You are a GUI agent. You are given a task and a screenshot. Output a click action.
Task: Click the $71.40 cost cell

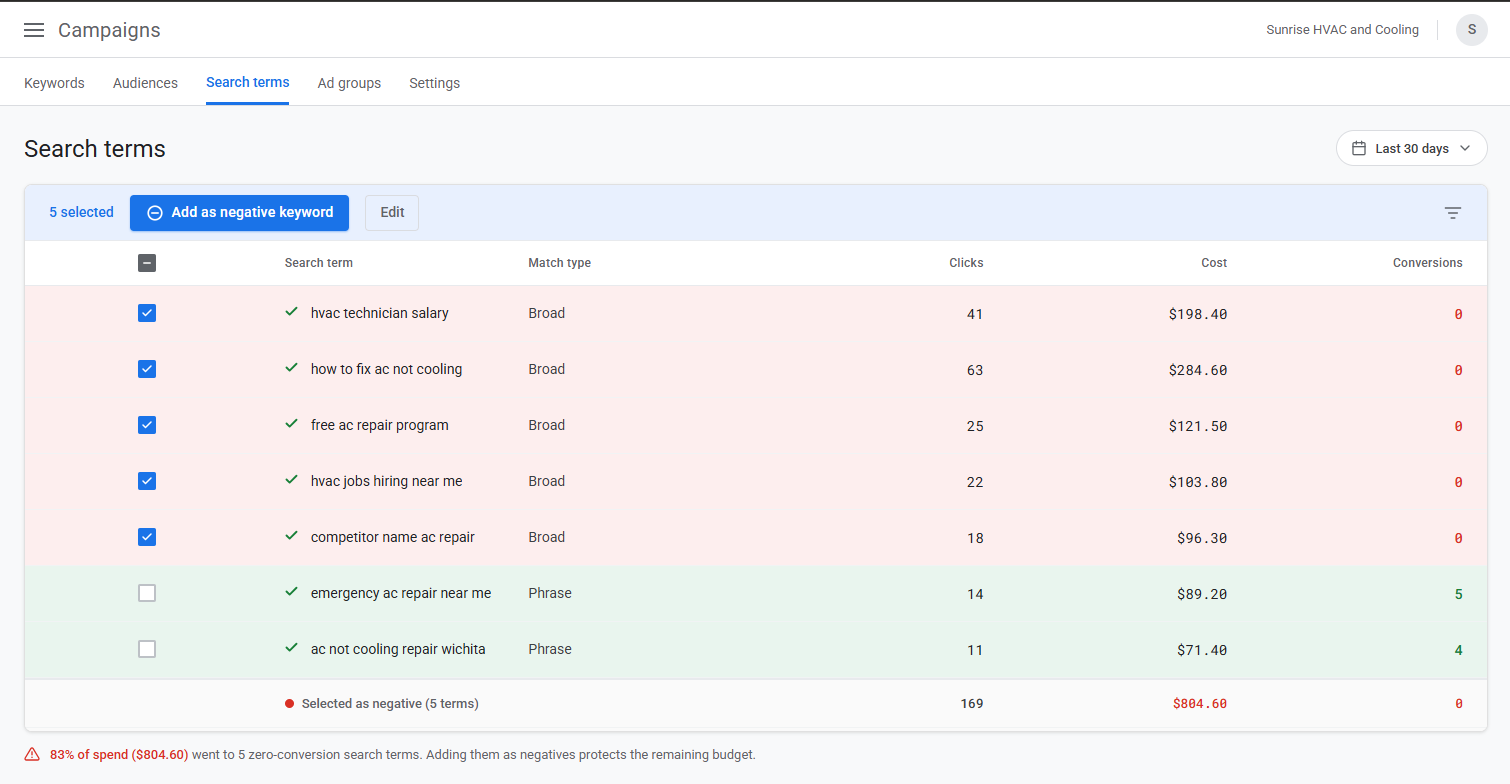(x=1202, y=650)
